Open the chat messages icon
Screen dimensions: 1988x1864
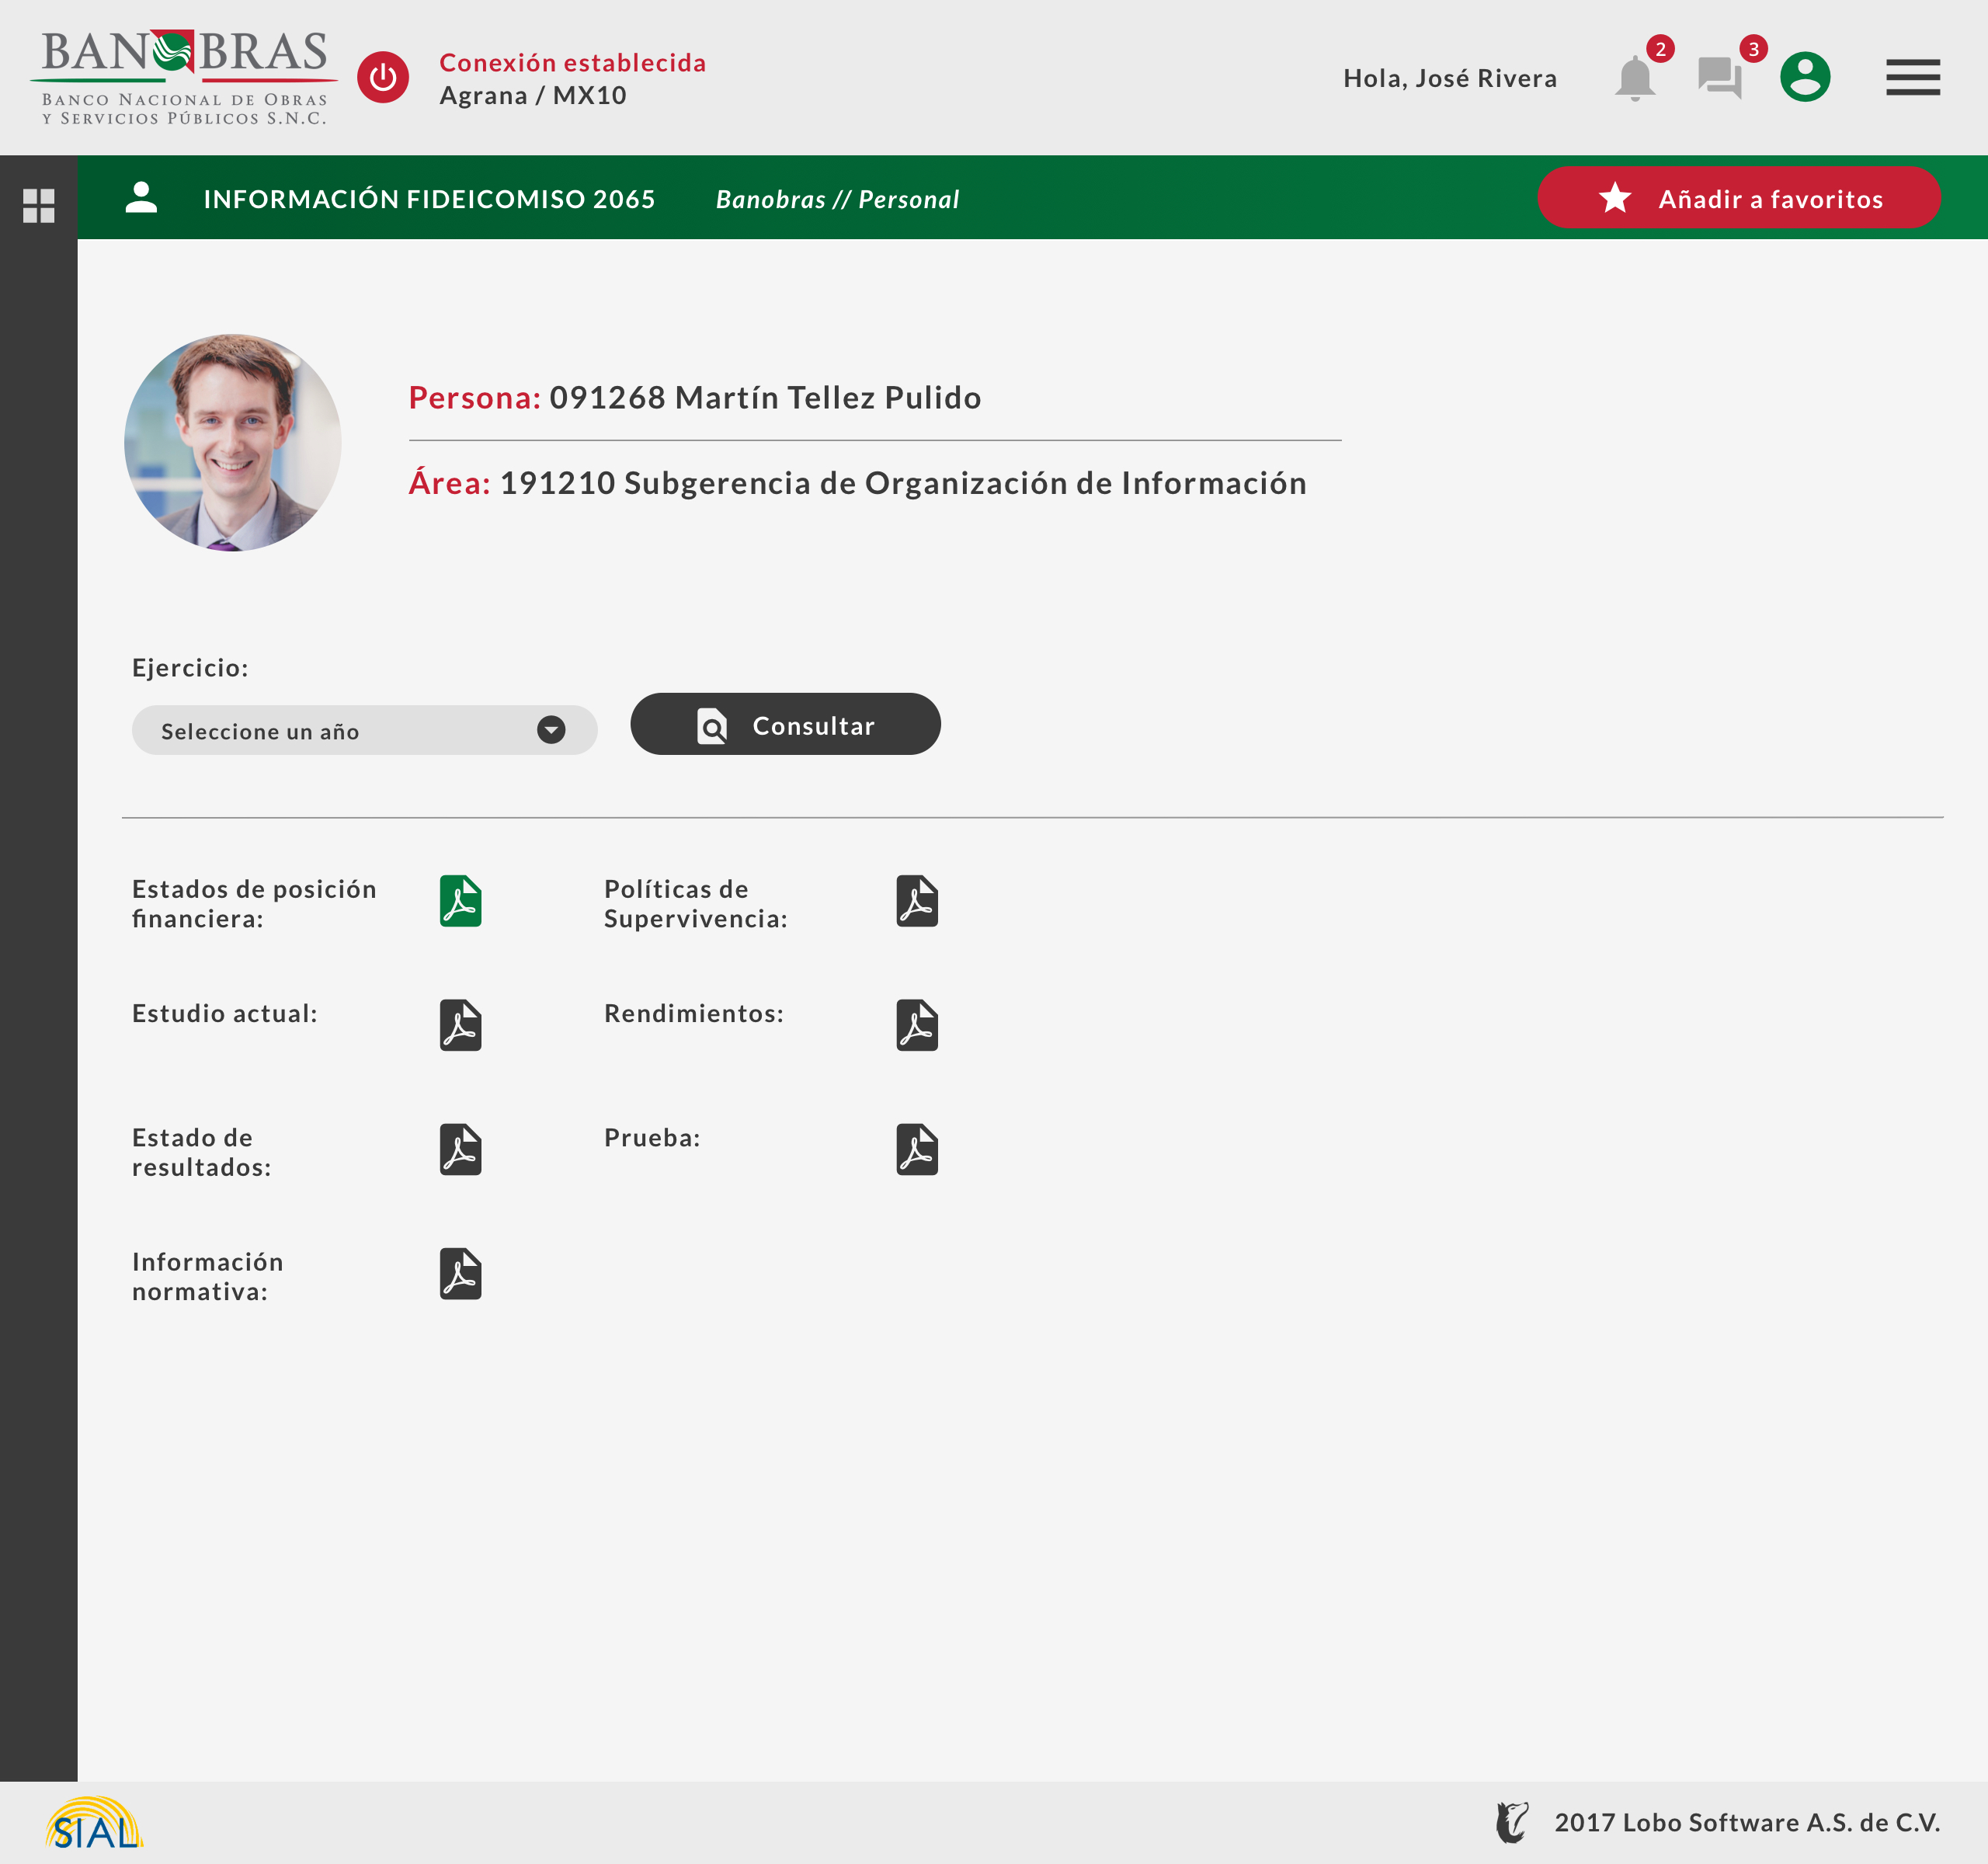(1719, 78)
